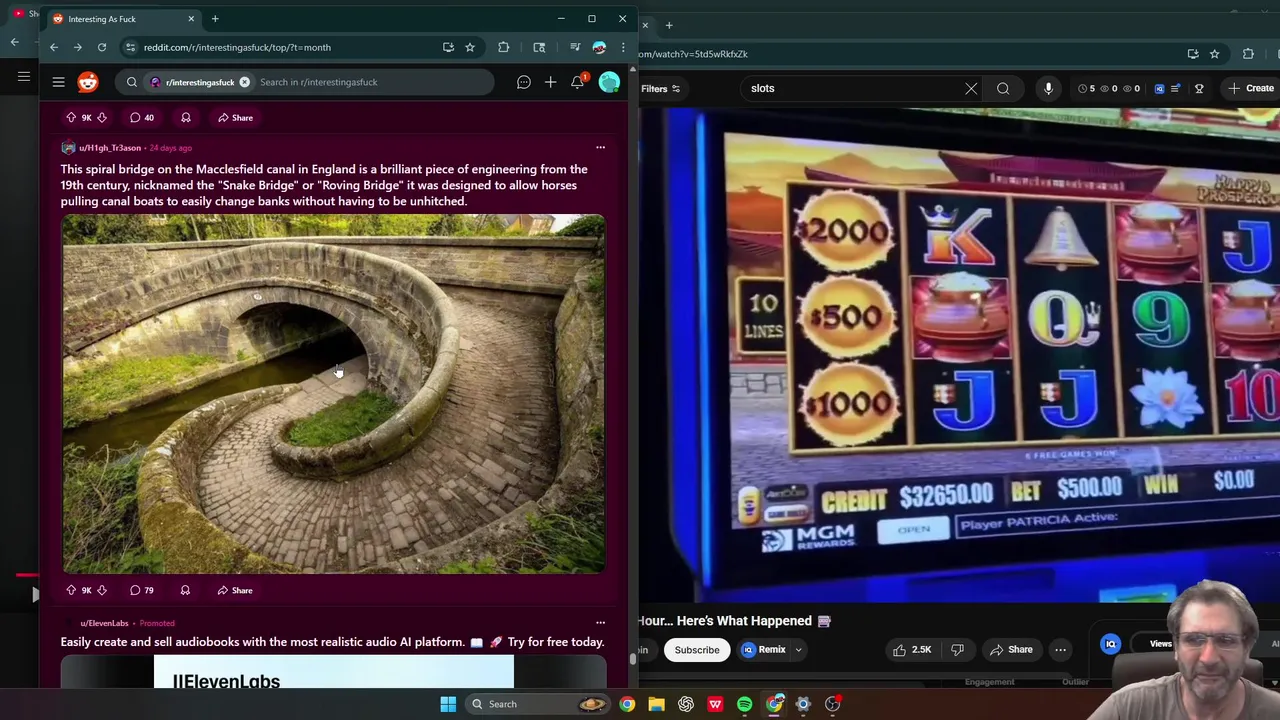Dislike the YouTube video
The height and width of the screenshot is (720, 1280).
tap(957, 650)
